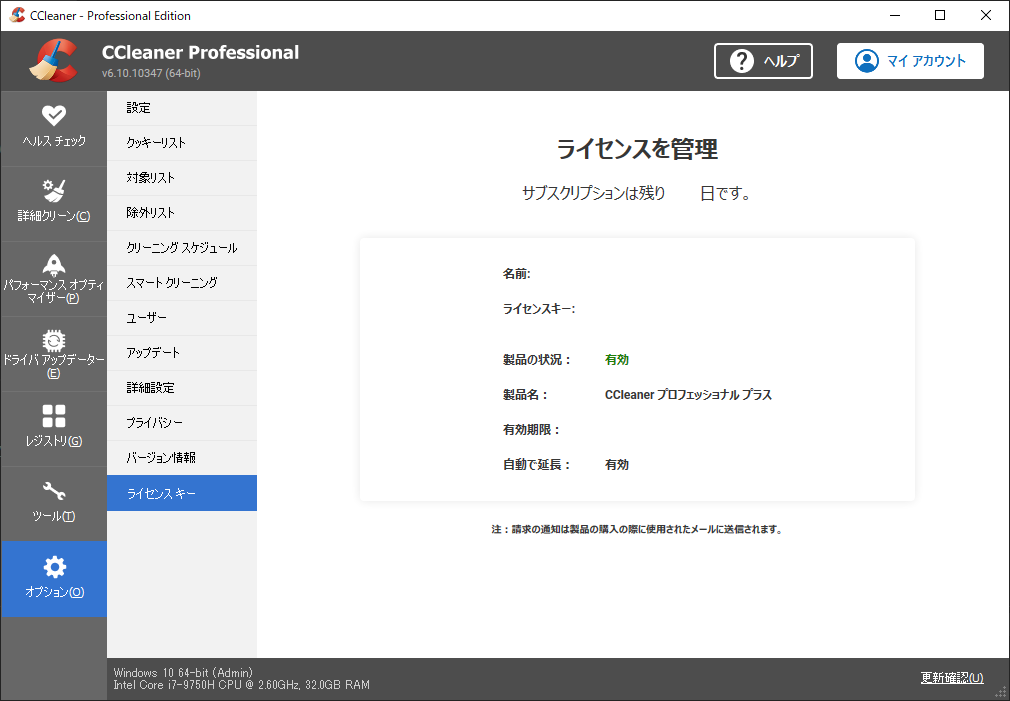The image size is (1010, 701).
Task: Open Health Check heart icon
Action: (54, 115)
